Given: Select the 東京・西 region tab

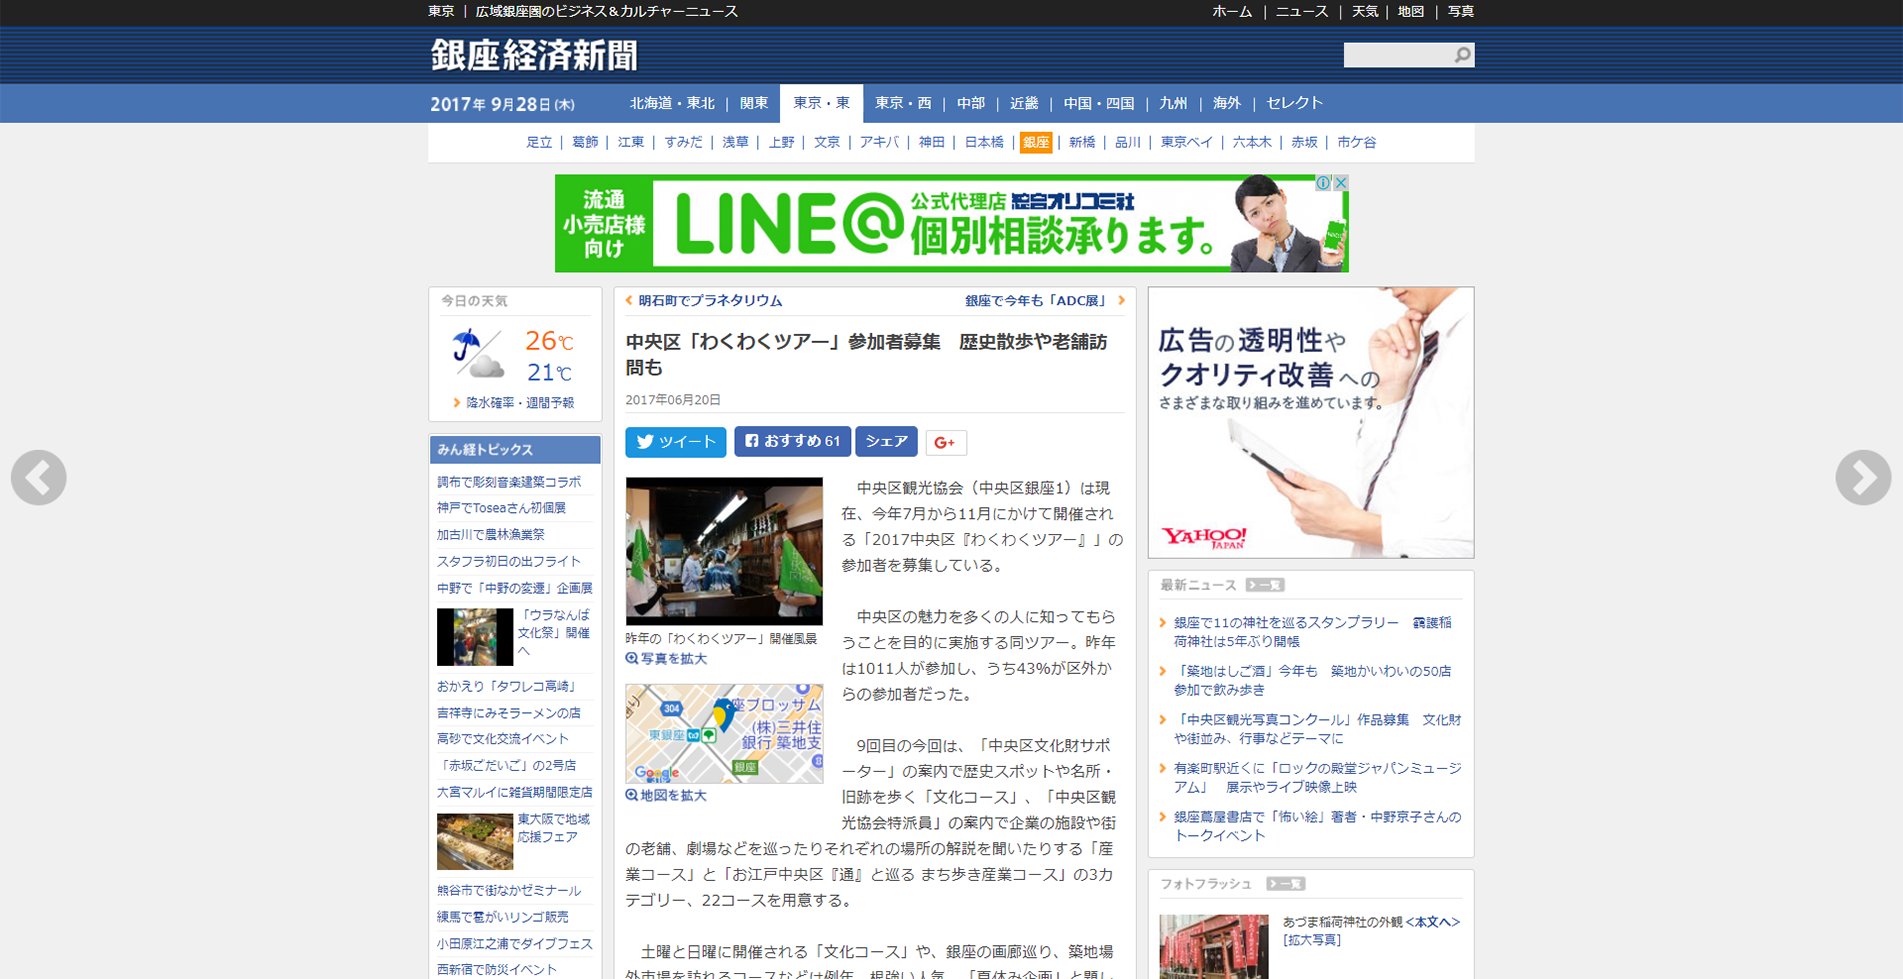Looking at the screenshot, I should pyautogui.click(x=903, y=104).
